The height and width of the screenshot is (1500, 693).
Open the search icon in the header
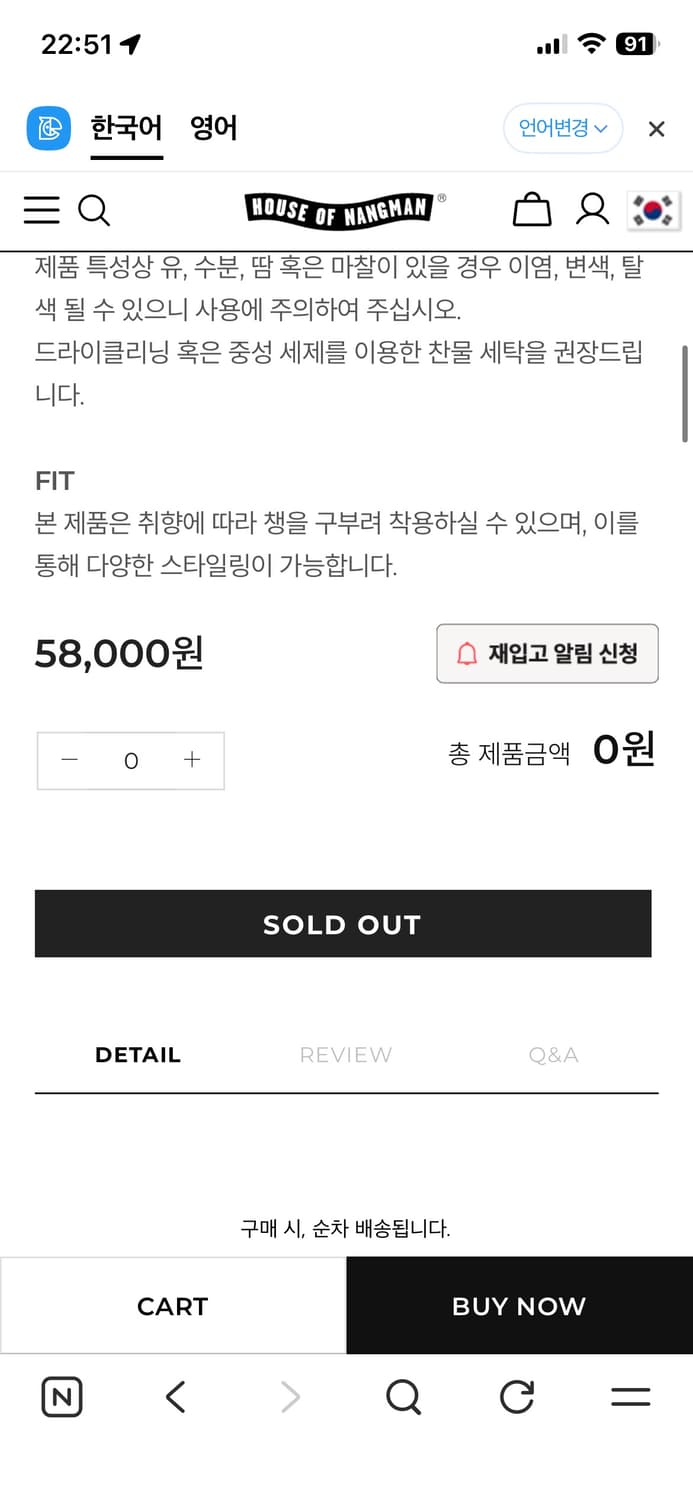95,210
